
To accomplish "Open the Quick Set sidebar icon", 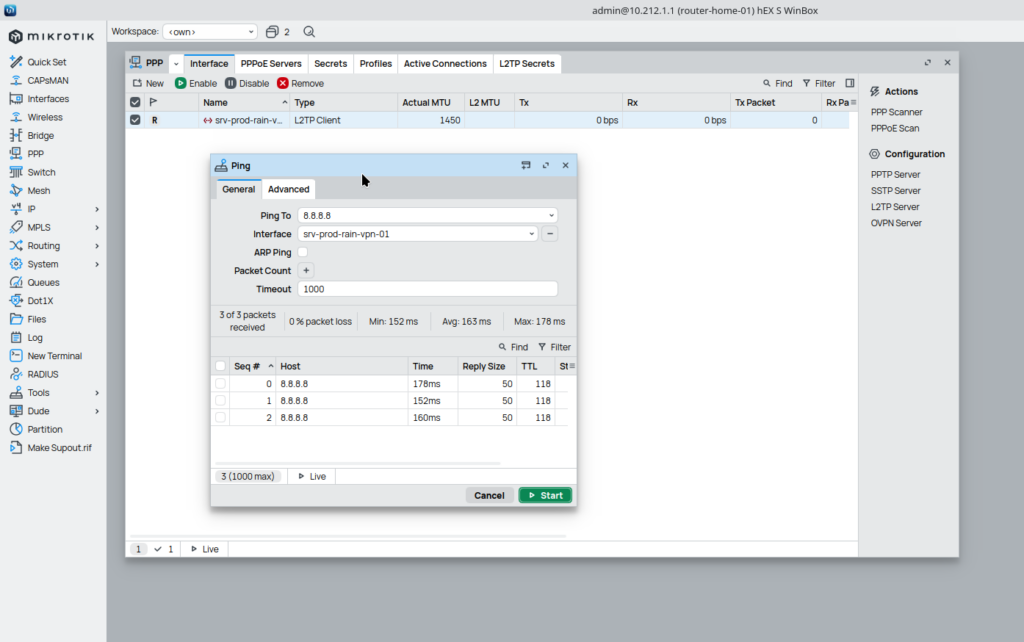I will tap(16, 62).
